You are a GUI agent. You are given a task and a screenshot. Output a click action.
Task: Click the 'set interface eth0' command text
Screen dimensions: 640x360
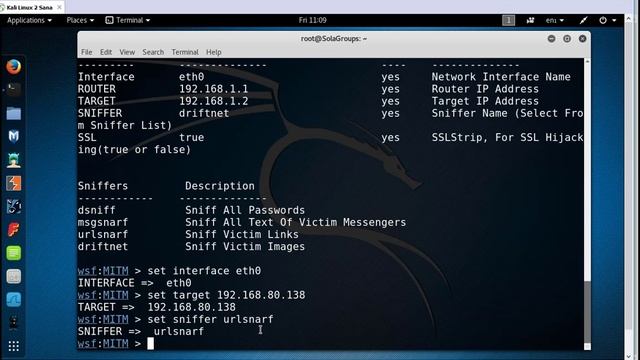coord(204,271)
